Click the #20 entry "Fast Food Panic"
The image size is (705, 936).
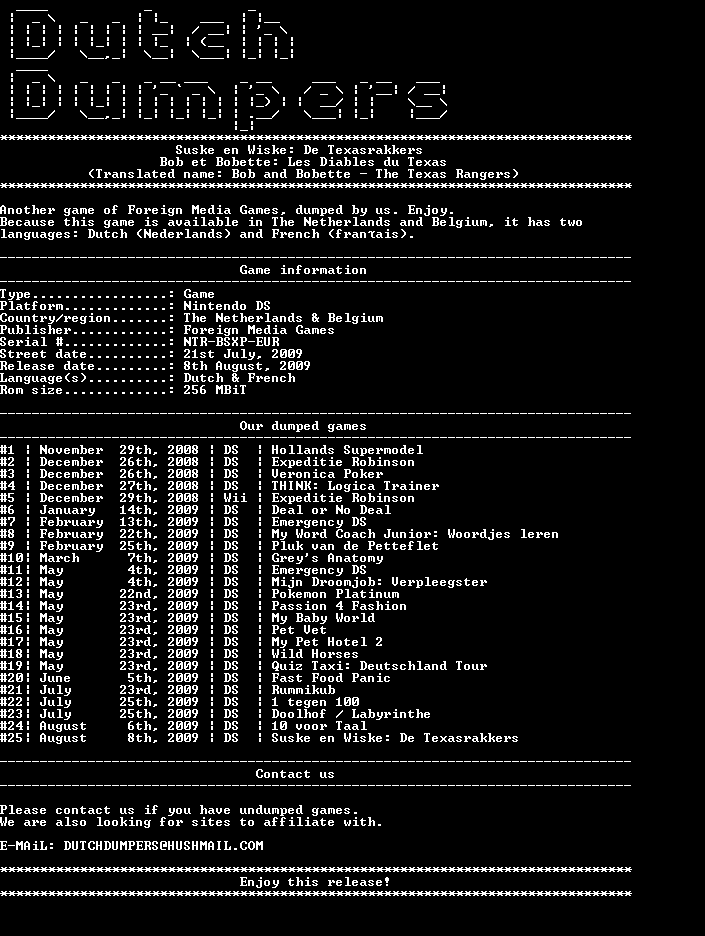coord(331,678)
